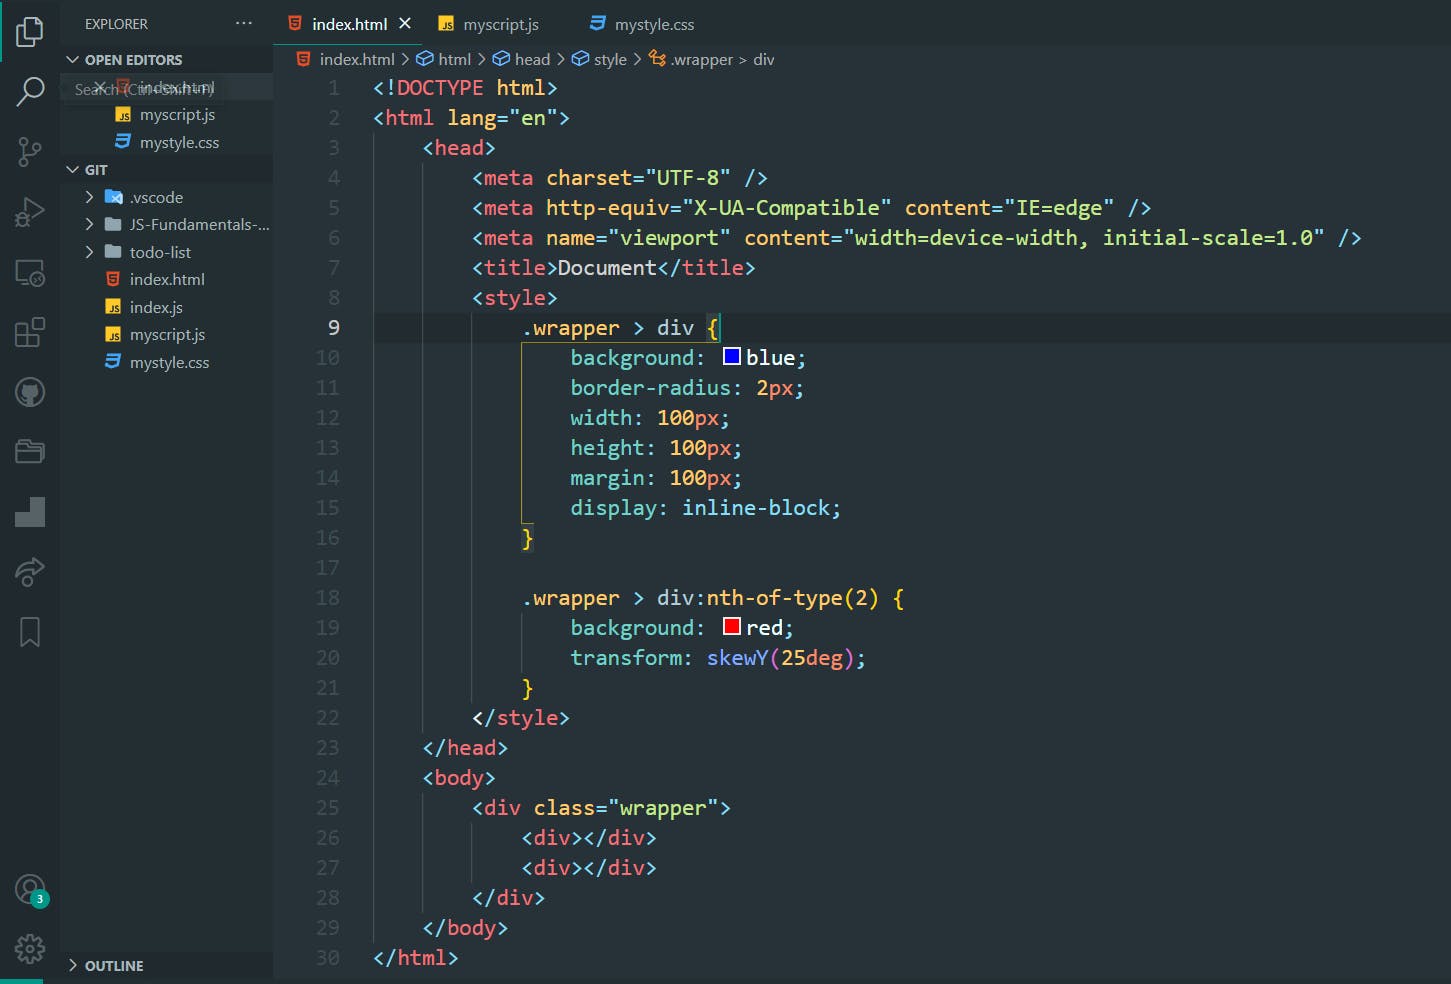
Task: Click line number 18 in the gutter
Action: [328, 598]
